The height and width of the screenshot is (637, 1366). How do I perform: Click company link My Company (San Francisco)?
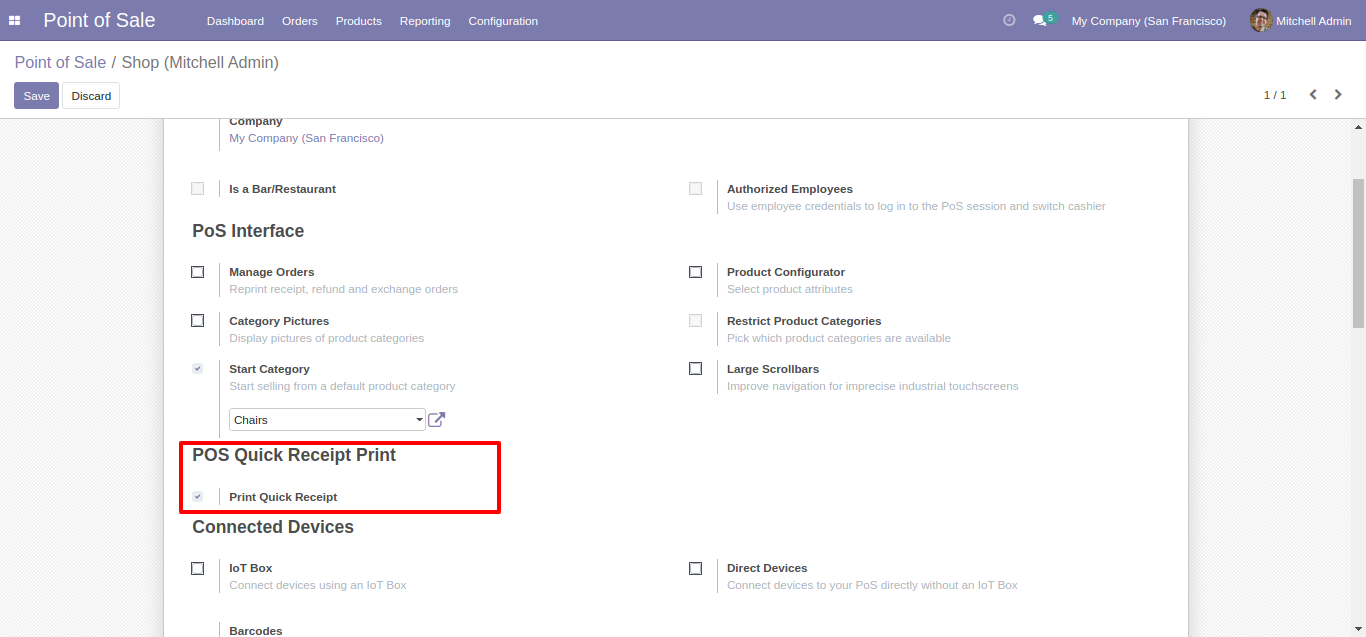306,138
